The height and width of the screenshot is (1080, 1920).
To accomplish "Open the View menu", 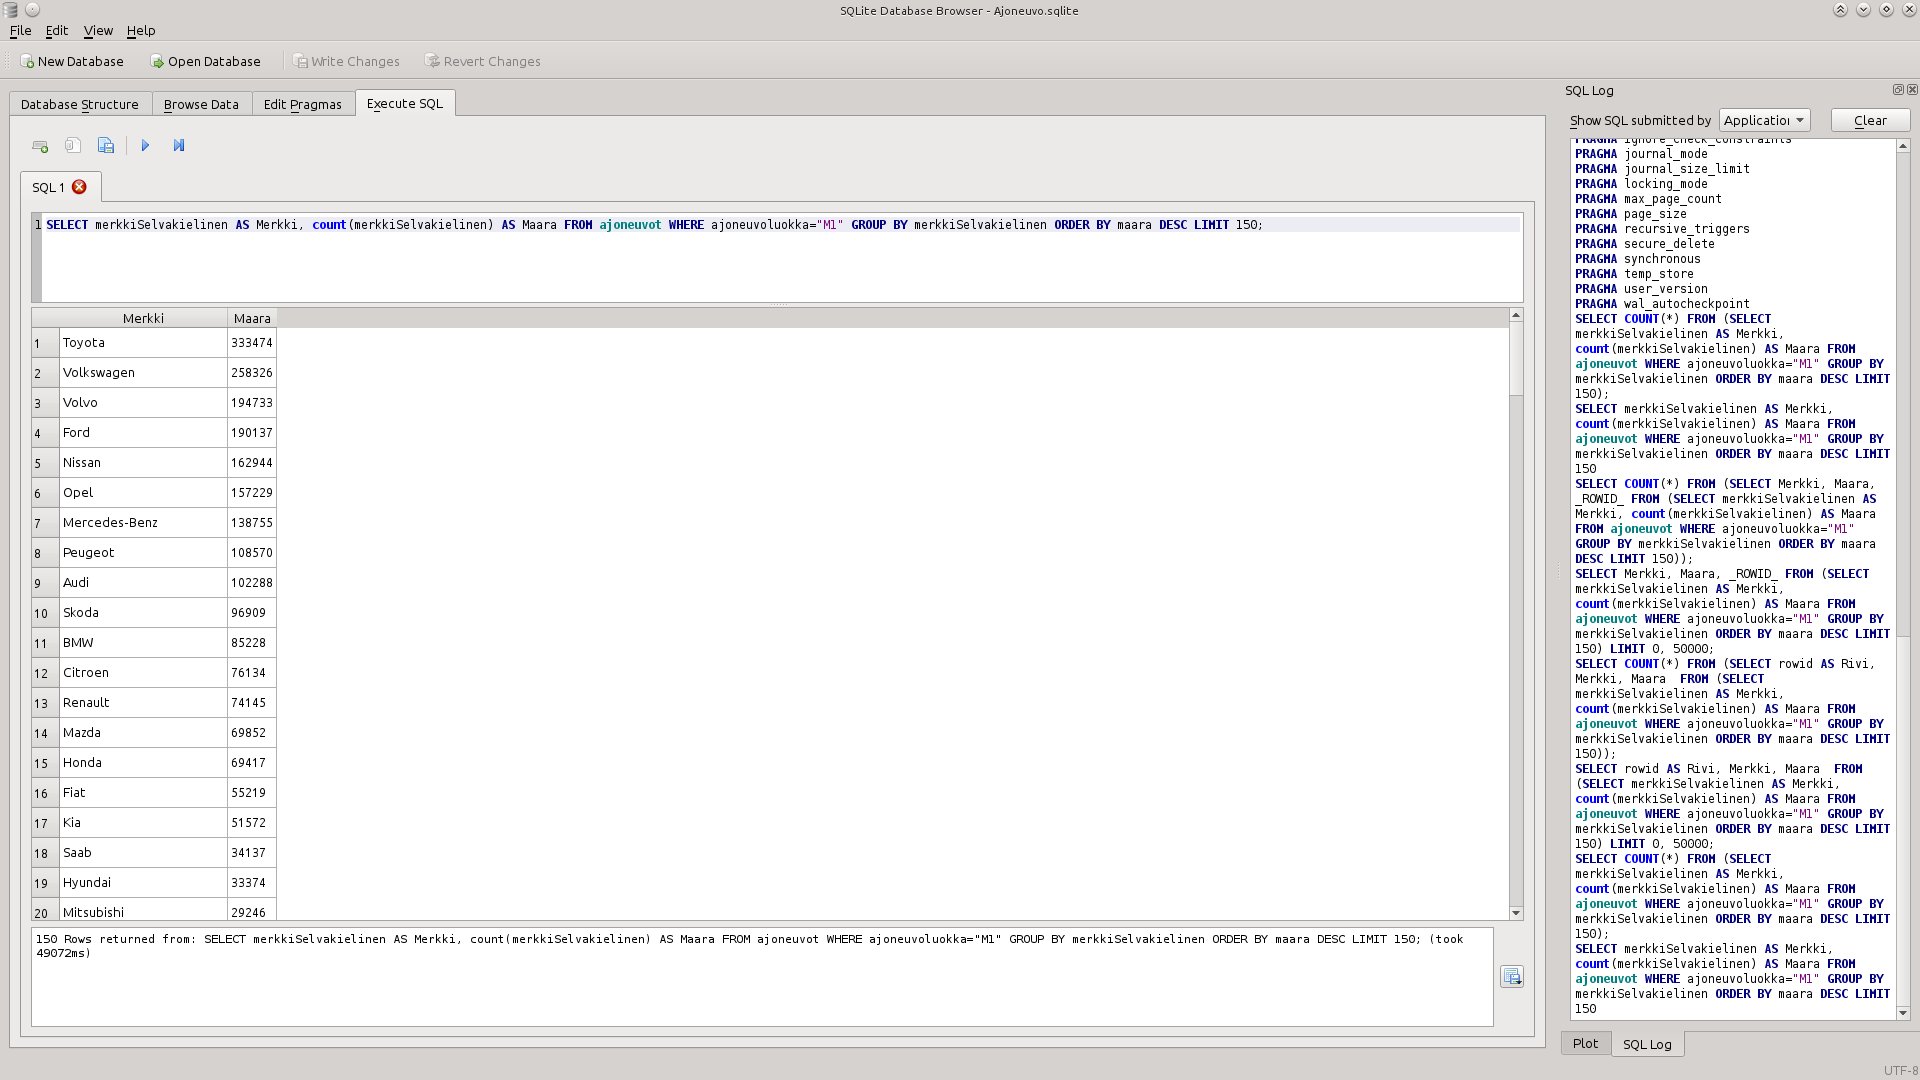I will pos(98,31).
